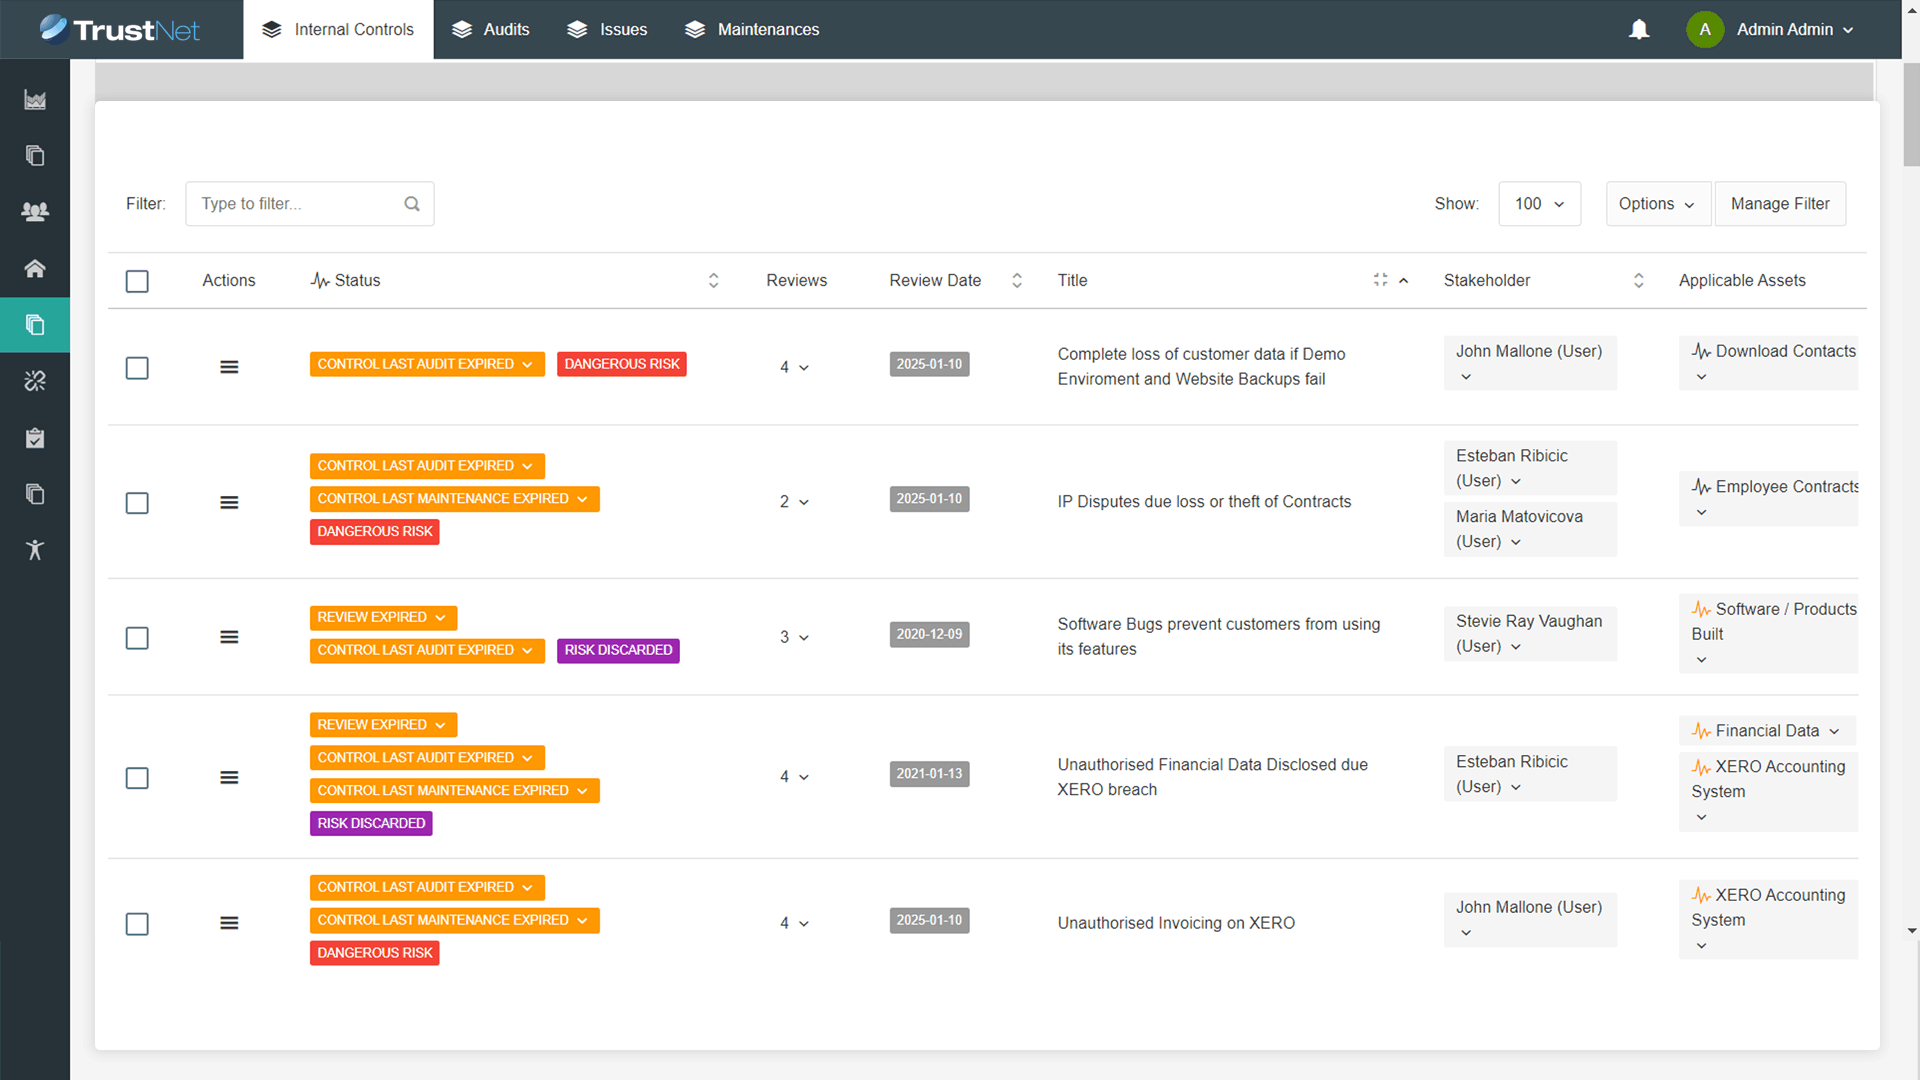Toggle the select-all header checkbox
This screenshot has width=1920, height=1080.
(x=137, y=281)
